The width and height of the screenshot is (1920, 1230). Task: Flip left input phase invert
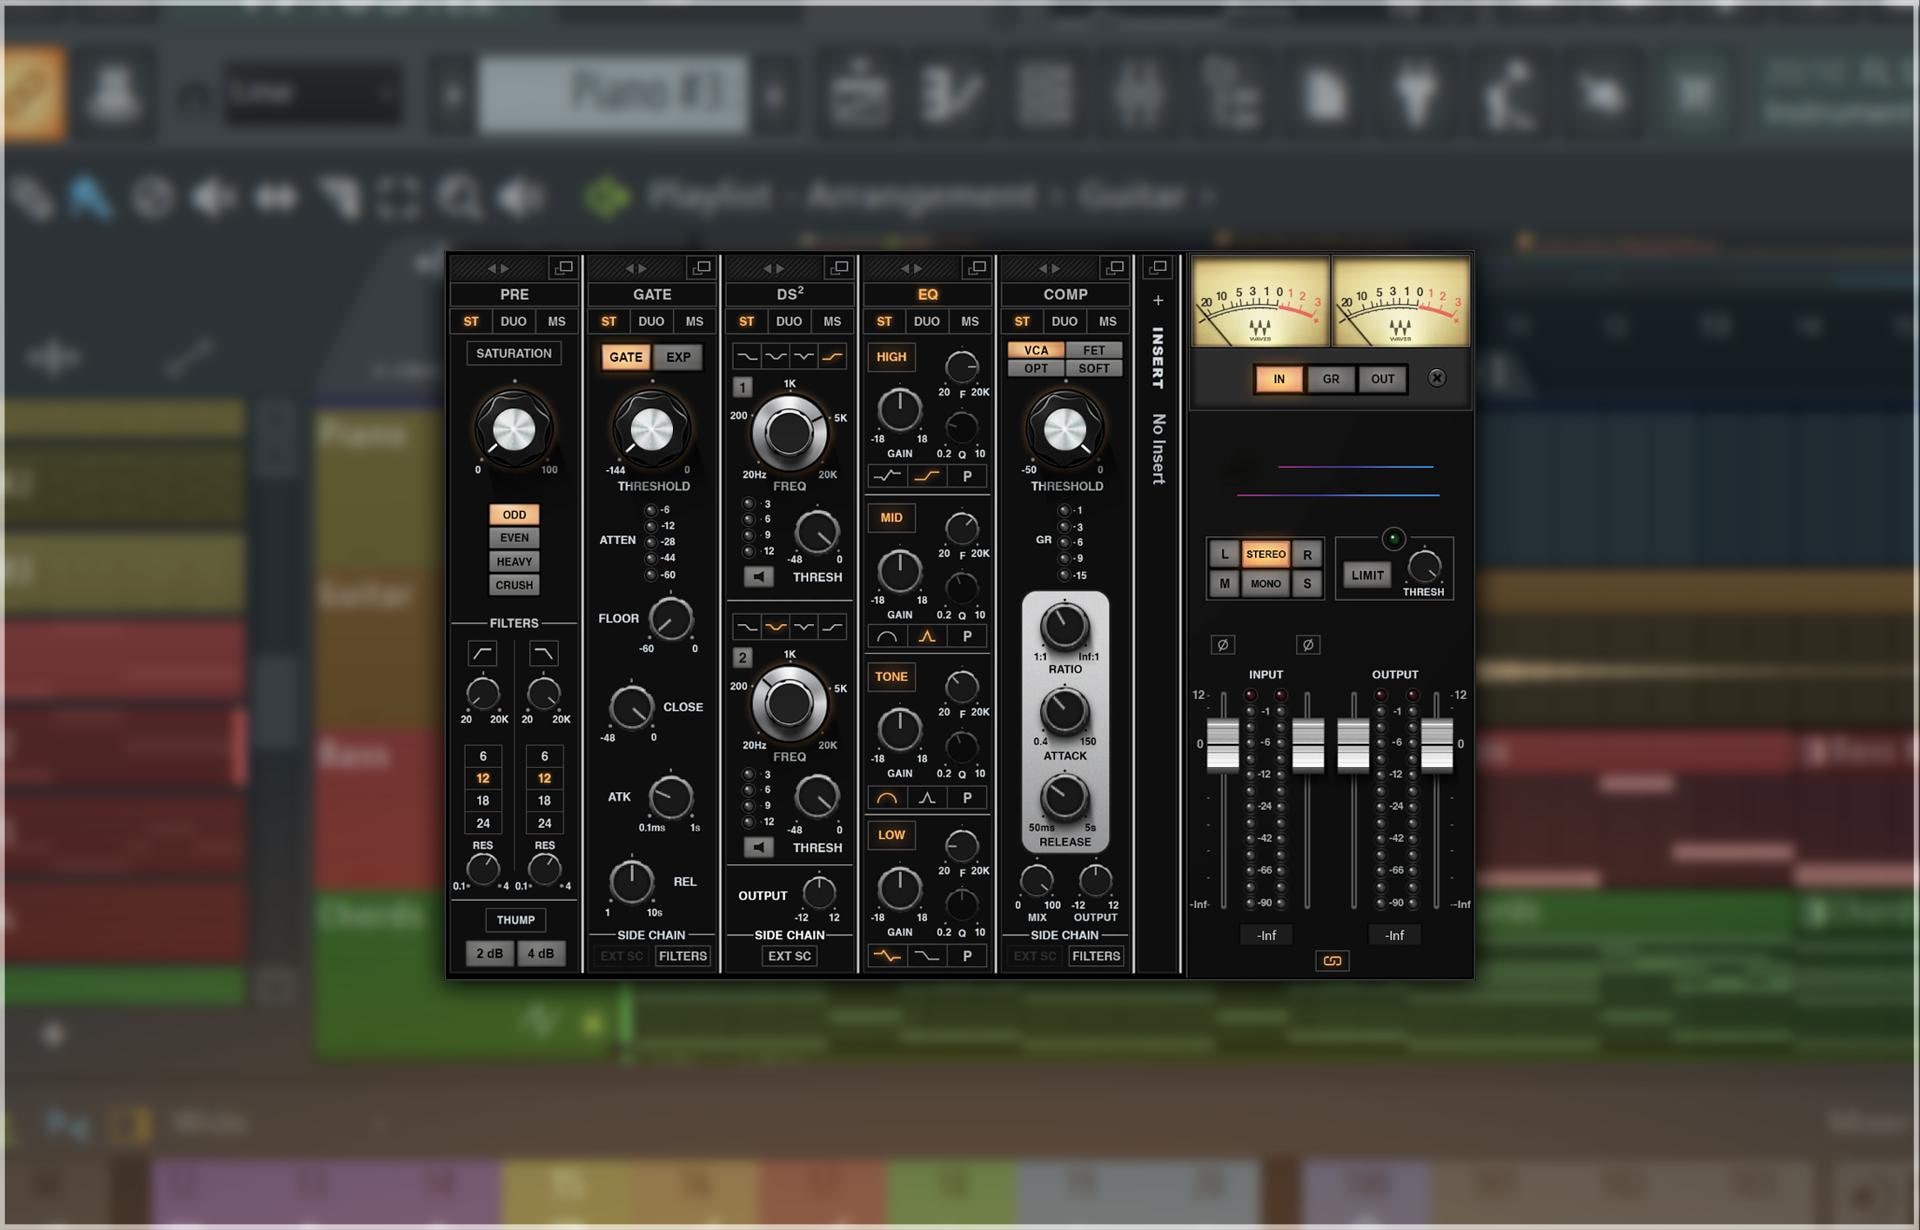click(x=1222, y=645)
